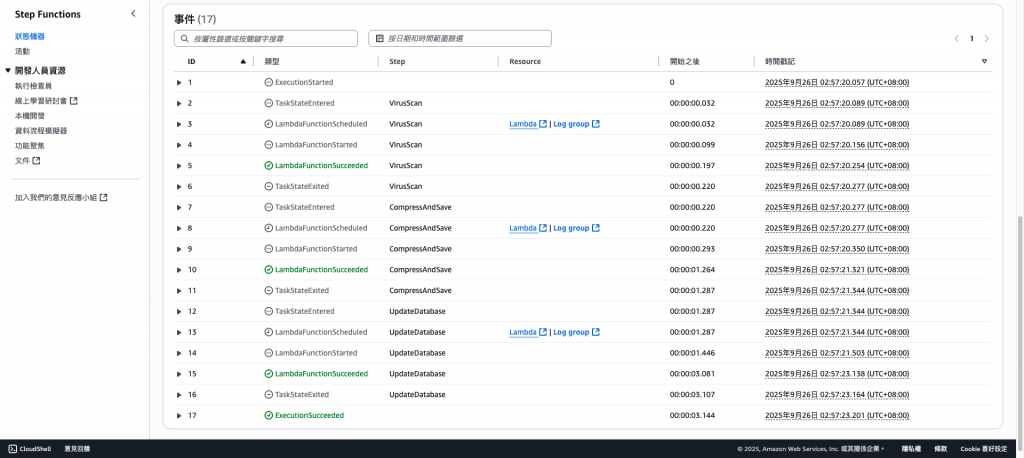Image resolution: width=1024 pixels, height=458 pixels.
Task: Open Cookie 喜好設定 in footer
Action: 984,449
